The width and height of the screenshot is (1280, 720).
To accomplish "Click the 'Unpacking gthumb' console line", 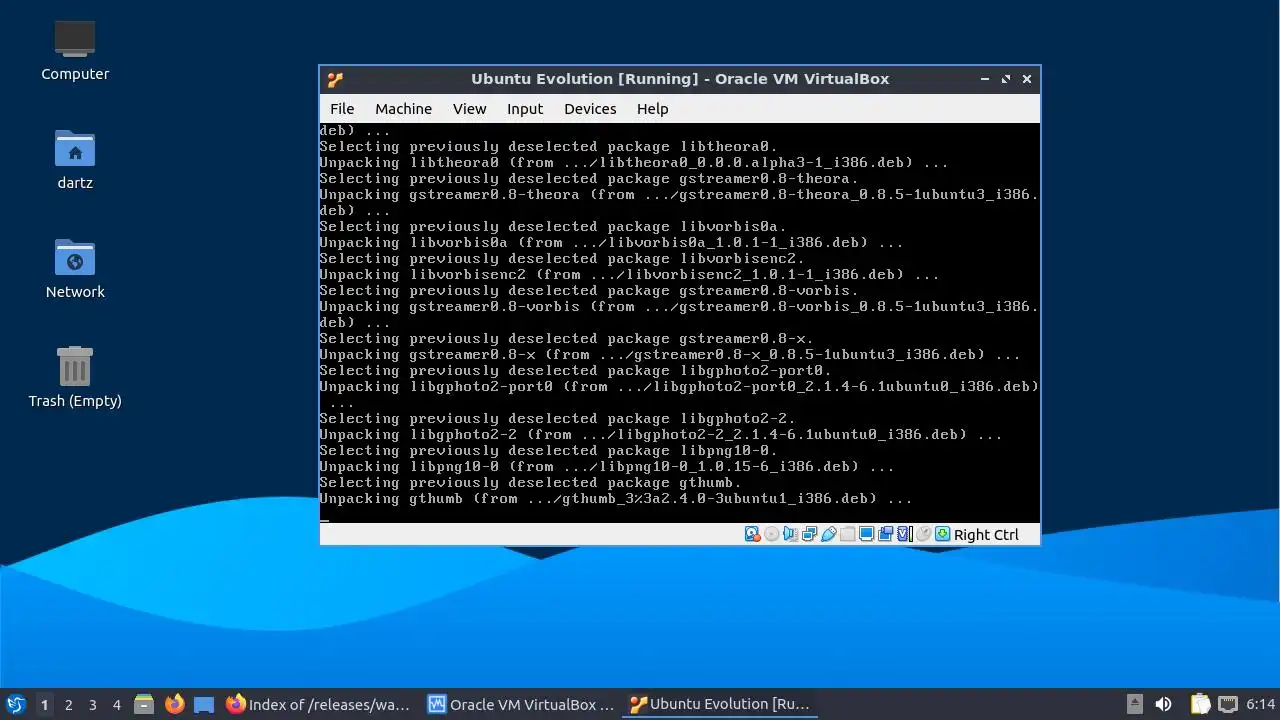I will pyautogui.click(x=616, y=498).
